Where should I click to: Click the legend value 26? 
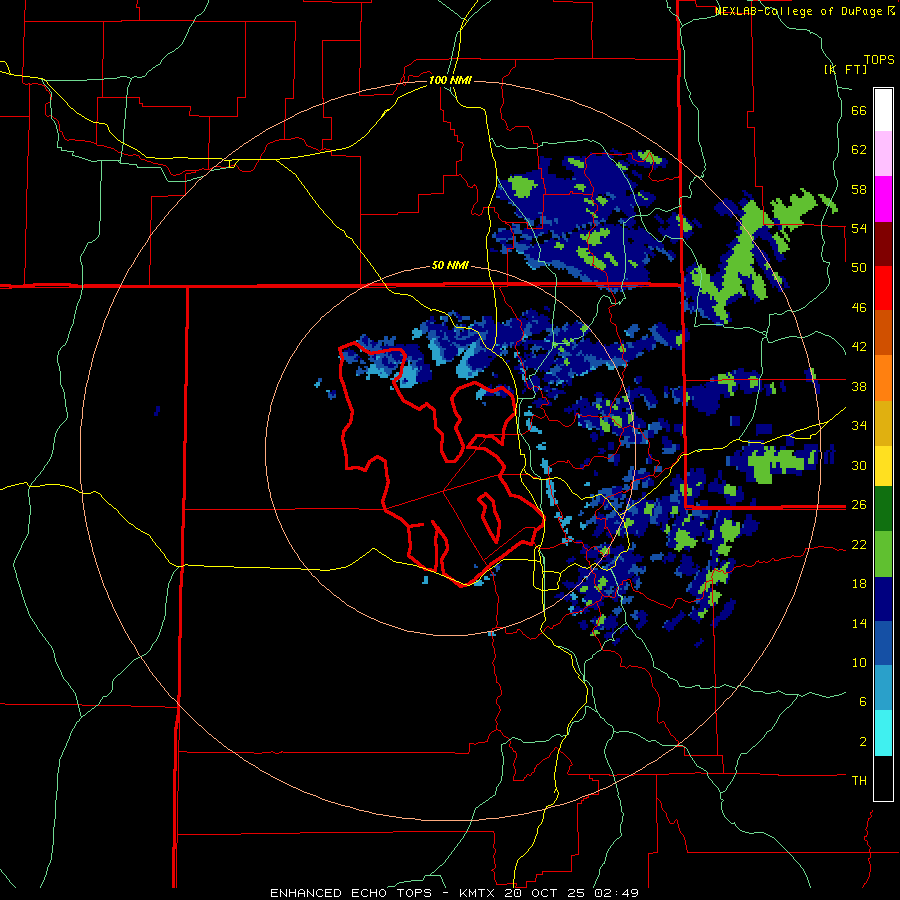[x=859, y=505]
